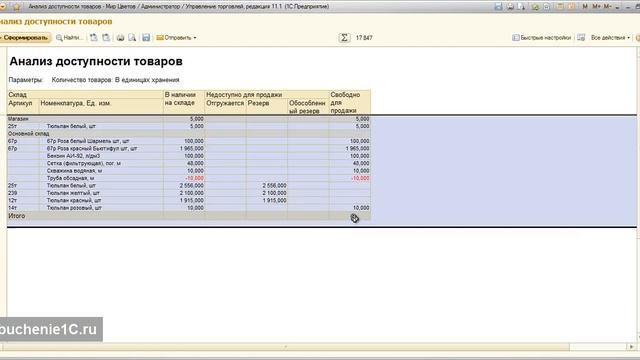Click the orange icon right of the calendar
This screenshot has height=360, width=640.
point(571,7)
